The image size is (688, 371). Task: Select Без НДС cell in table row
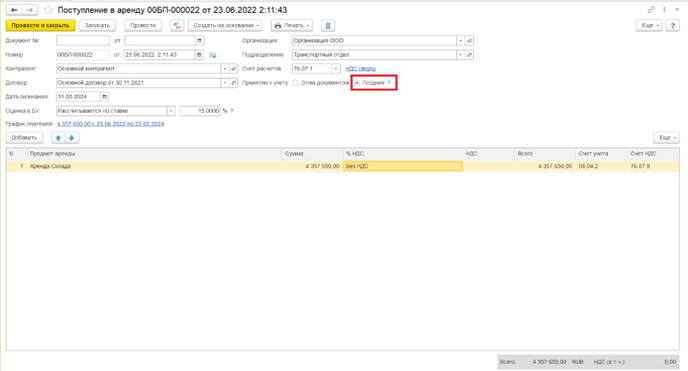pyautogui.click(x=402, y=166)
